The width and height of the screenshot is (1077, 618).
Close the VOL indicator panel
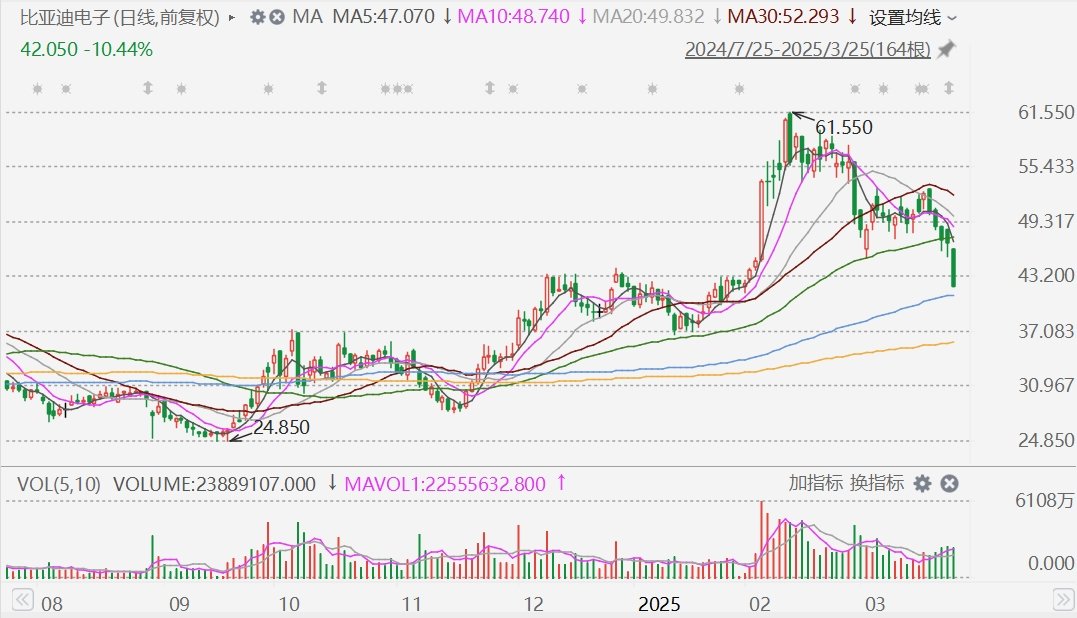pyautogui.click(x=949, y=484)
